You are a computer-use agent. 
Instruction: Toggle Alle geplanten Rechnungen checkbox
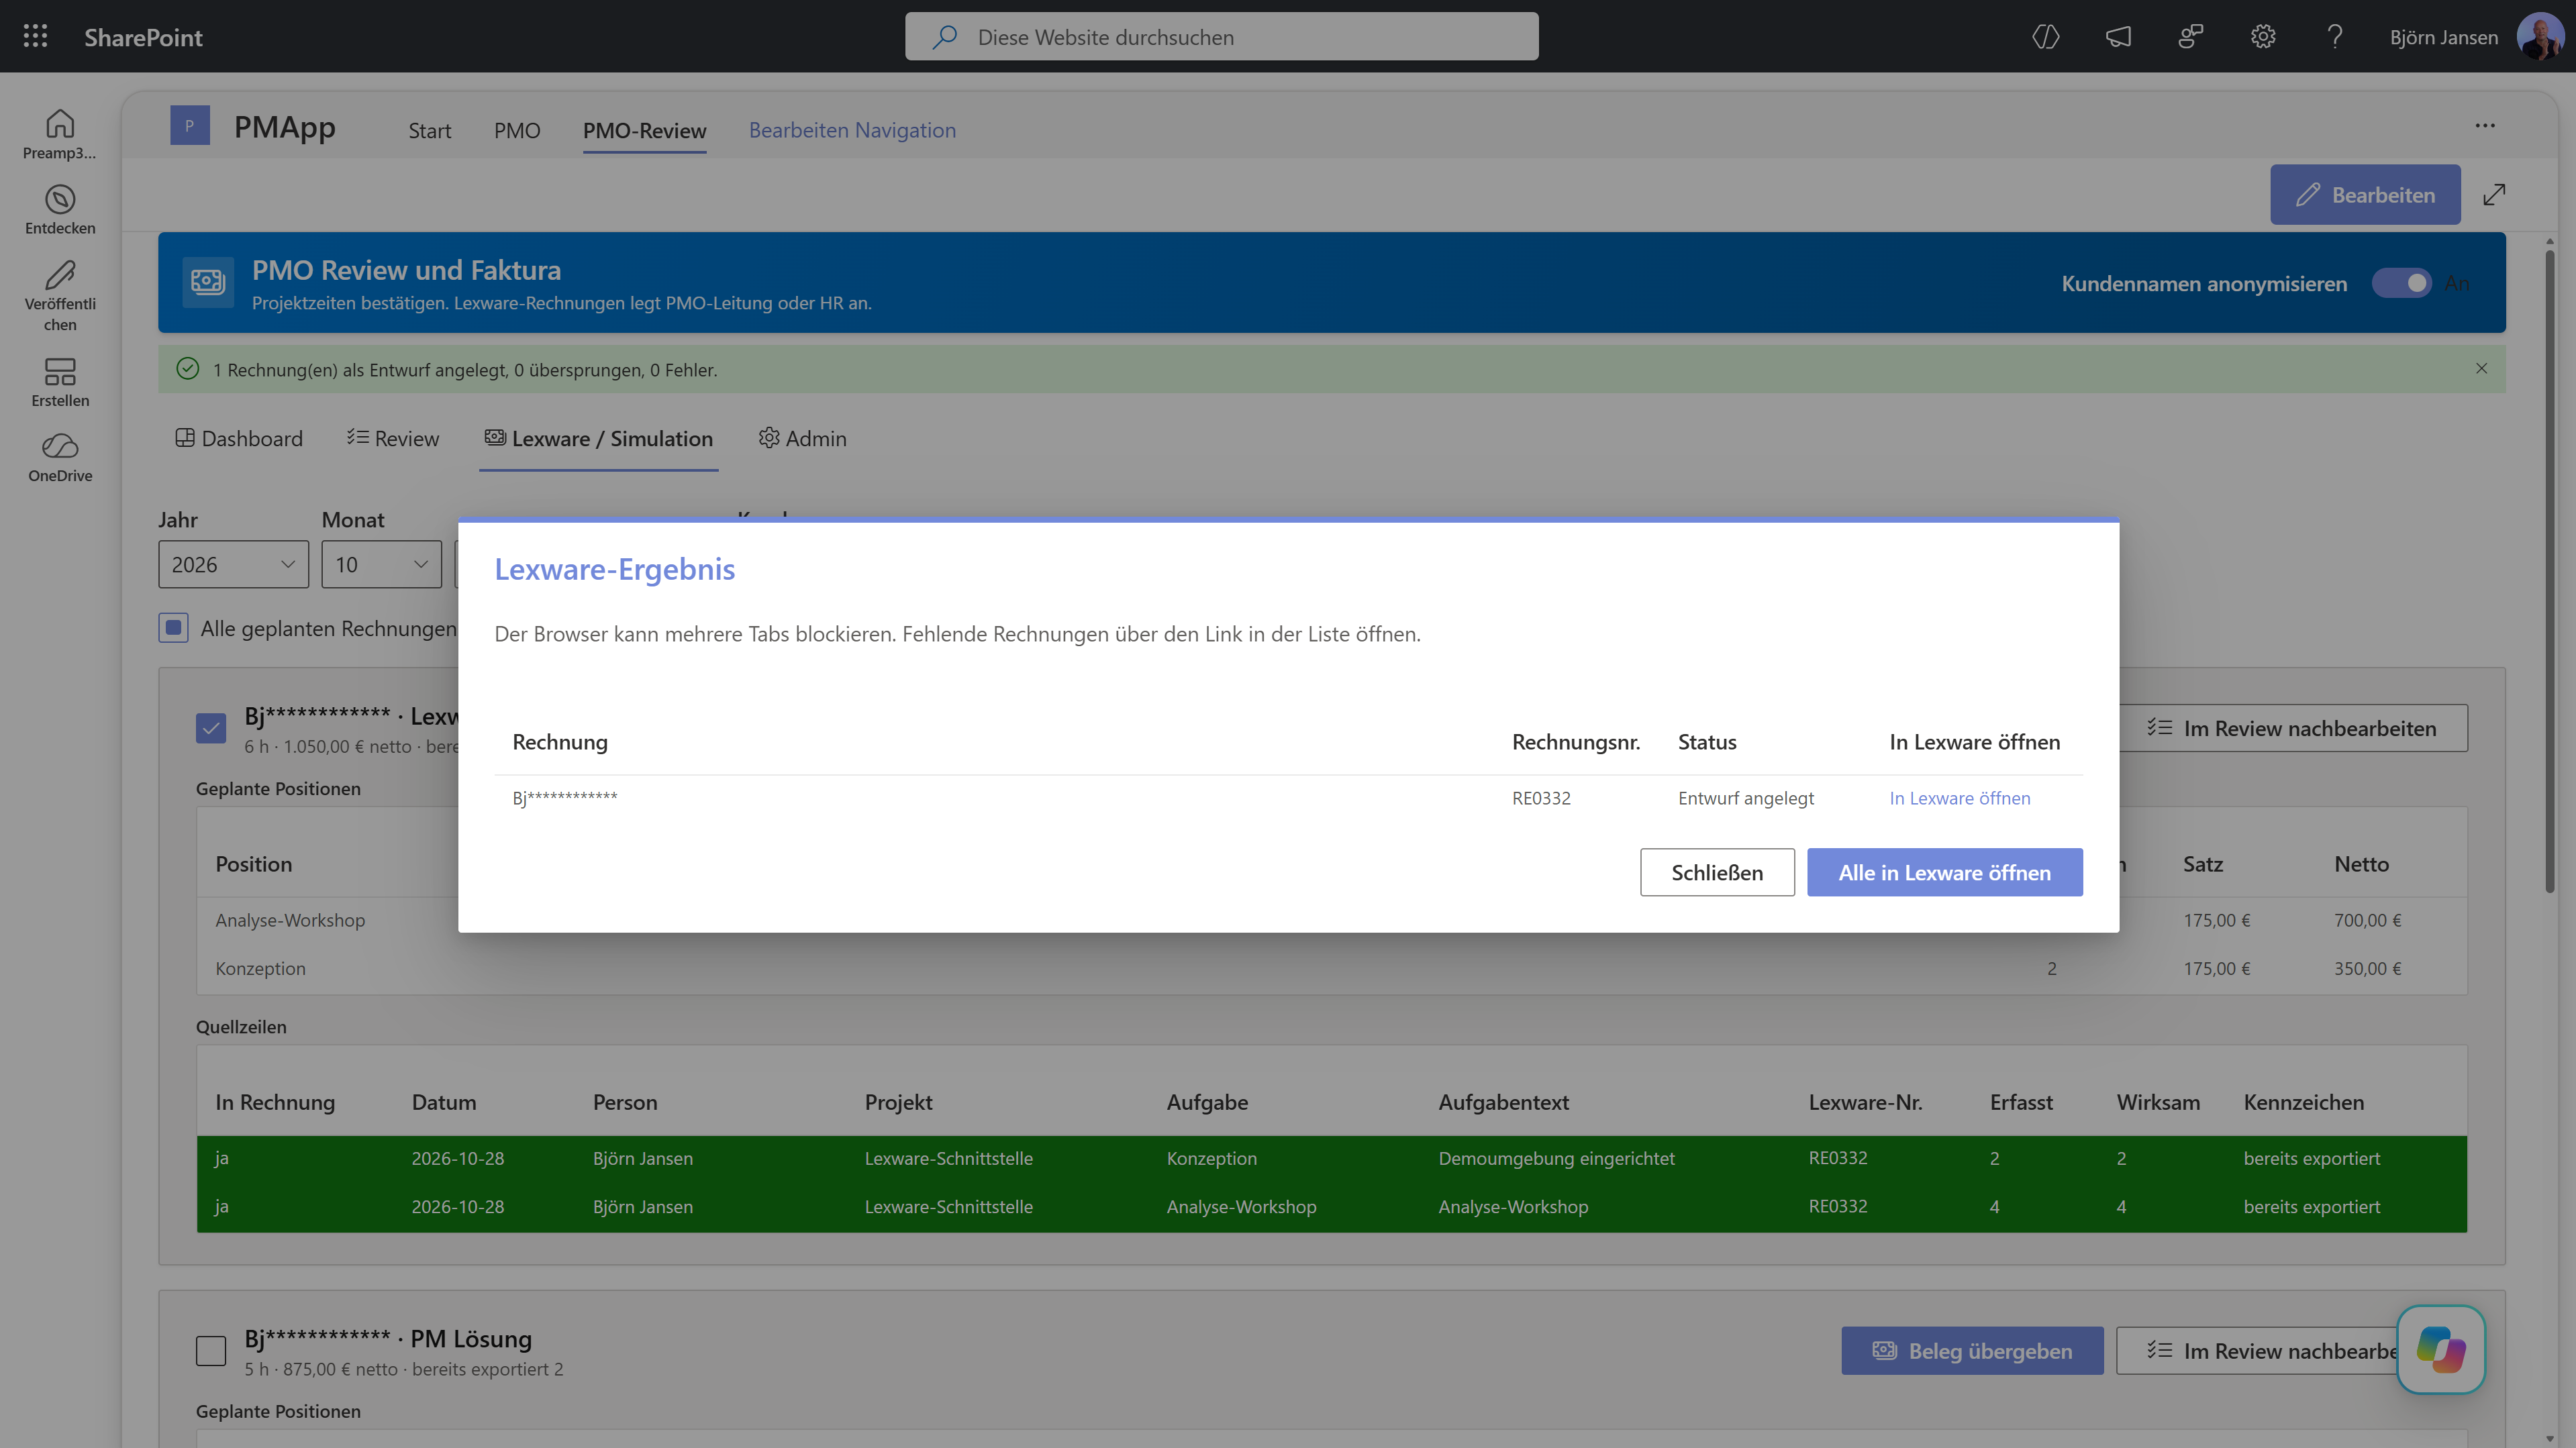coord(173,628)
